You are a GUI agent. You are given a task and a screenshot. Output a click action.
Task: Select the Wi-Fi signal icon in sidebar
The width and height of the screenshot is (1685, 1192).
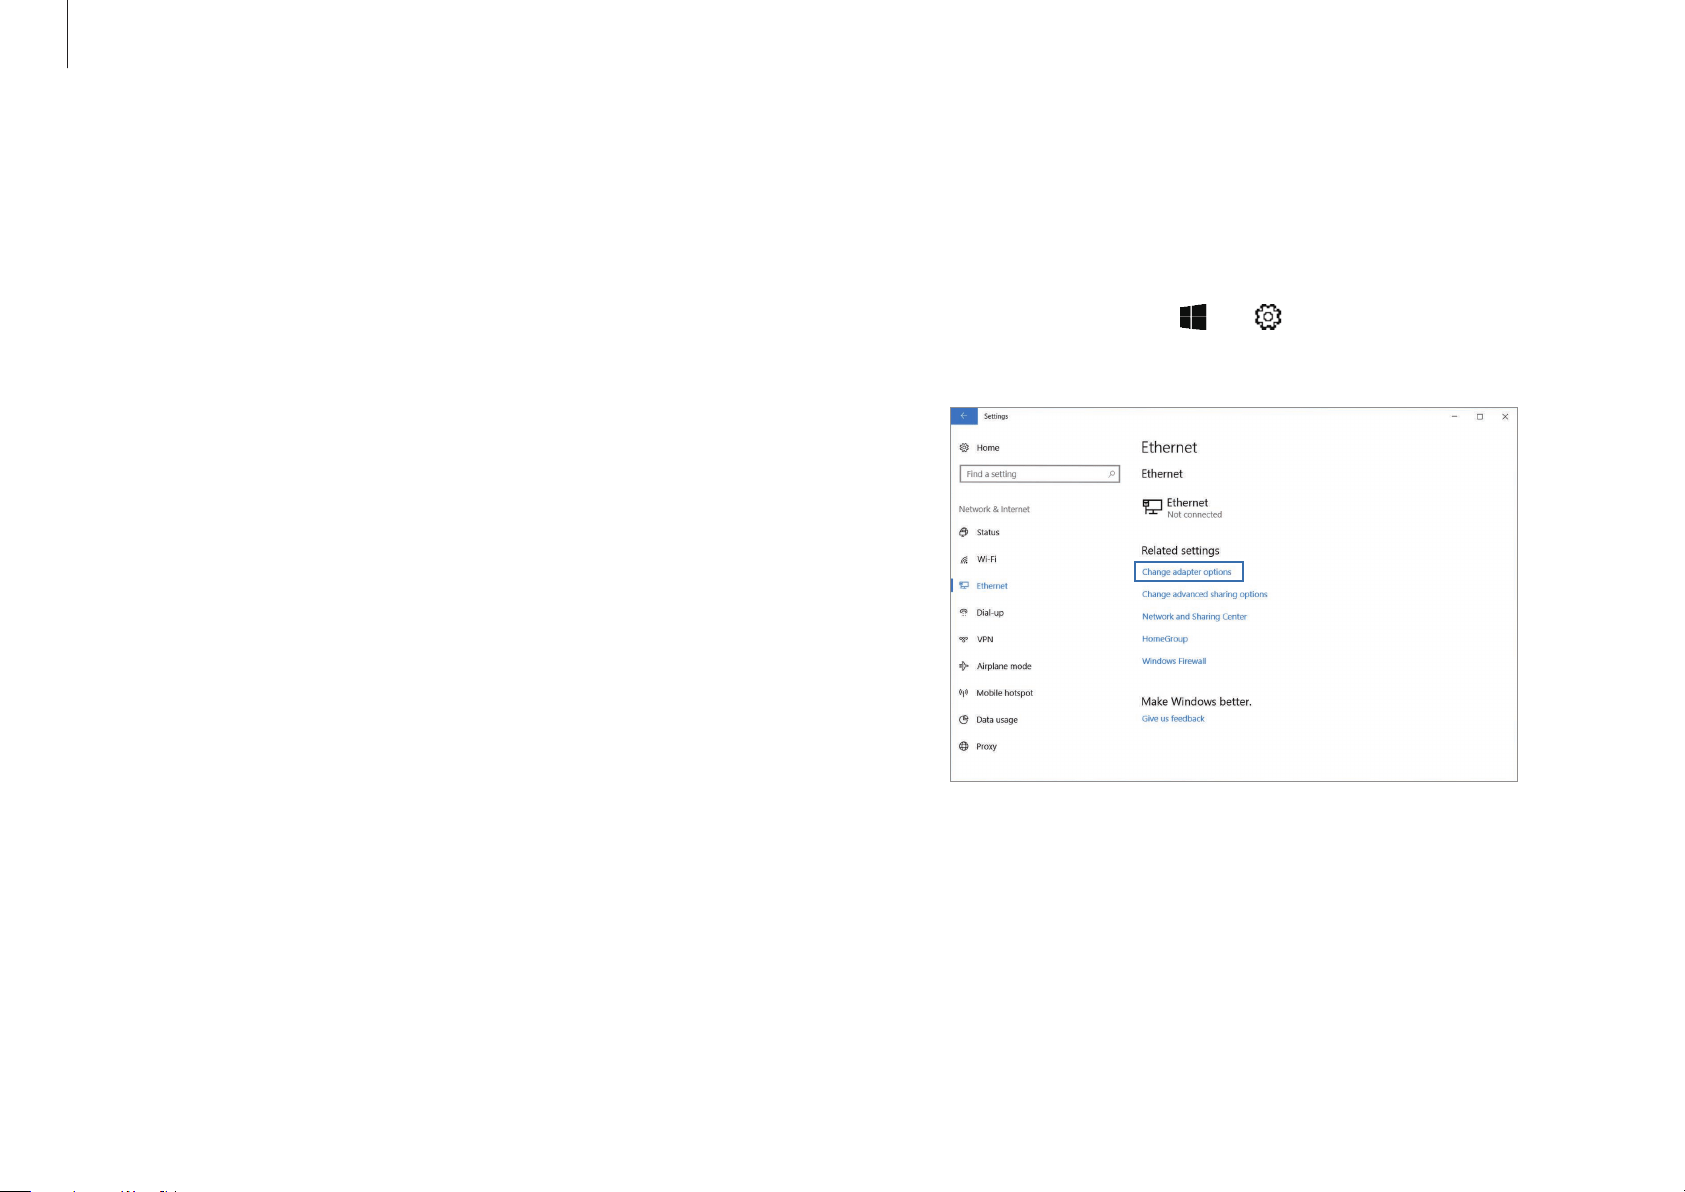[964, 559]
